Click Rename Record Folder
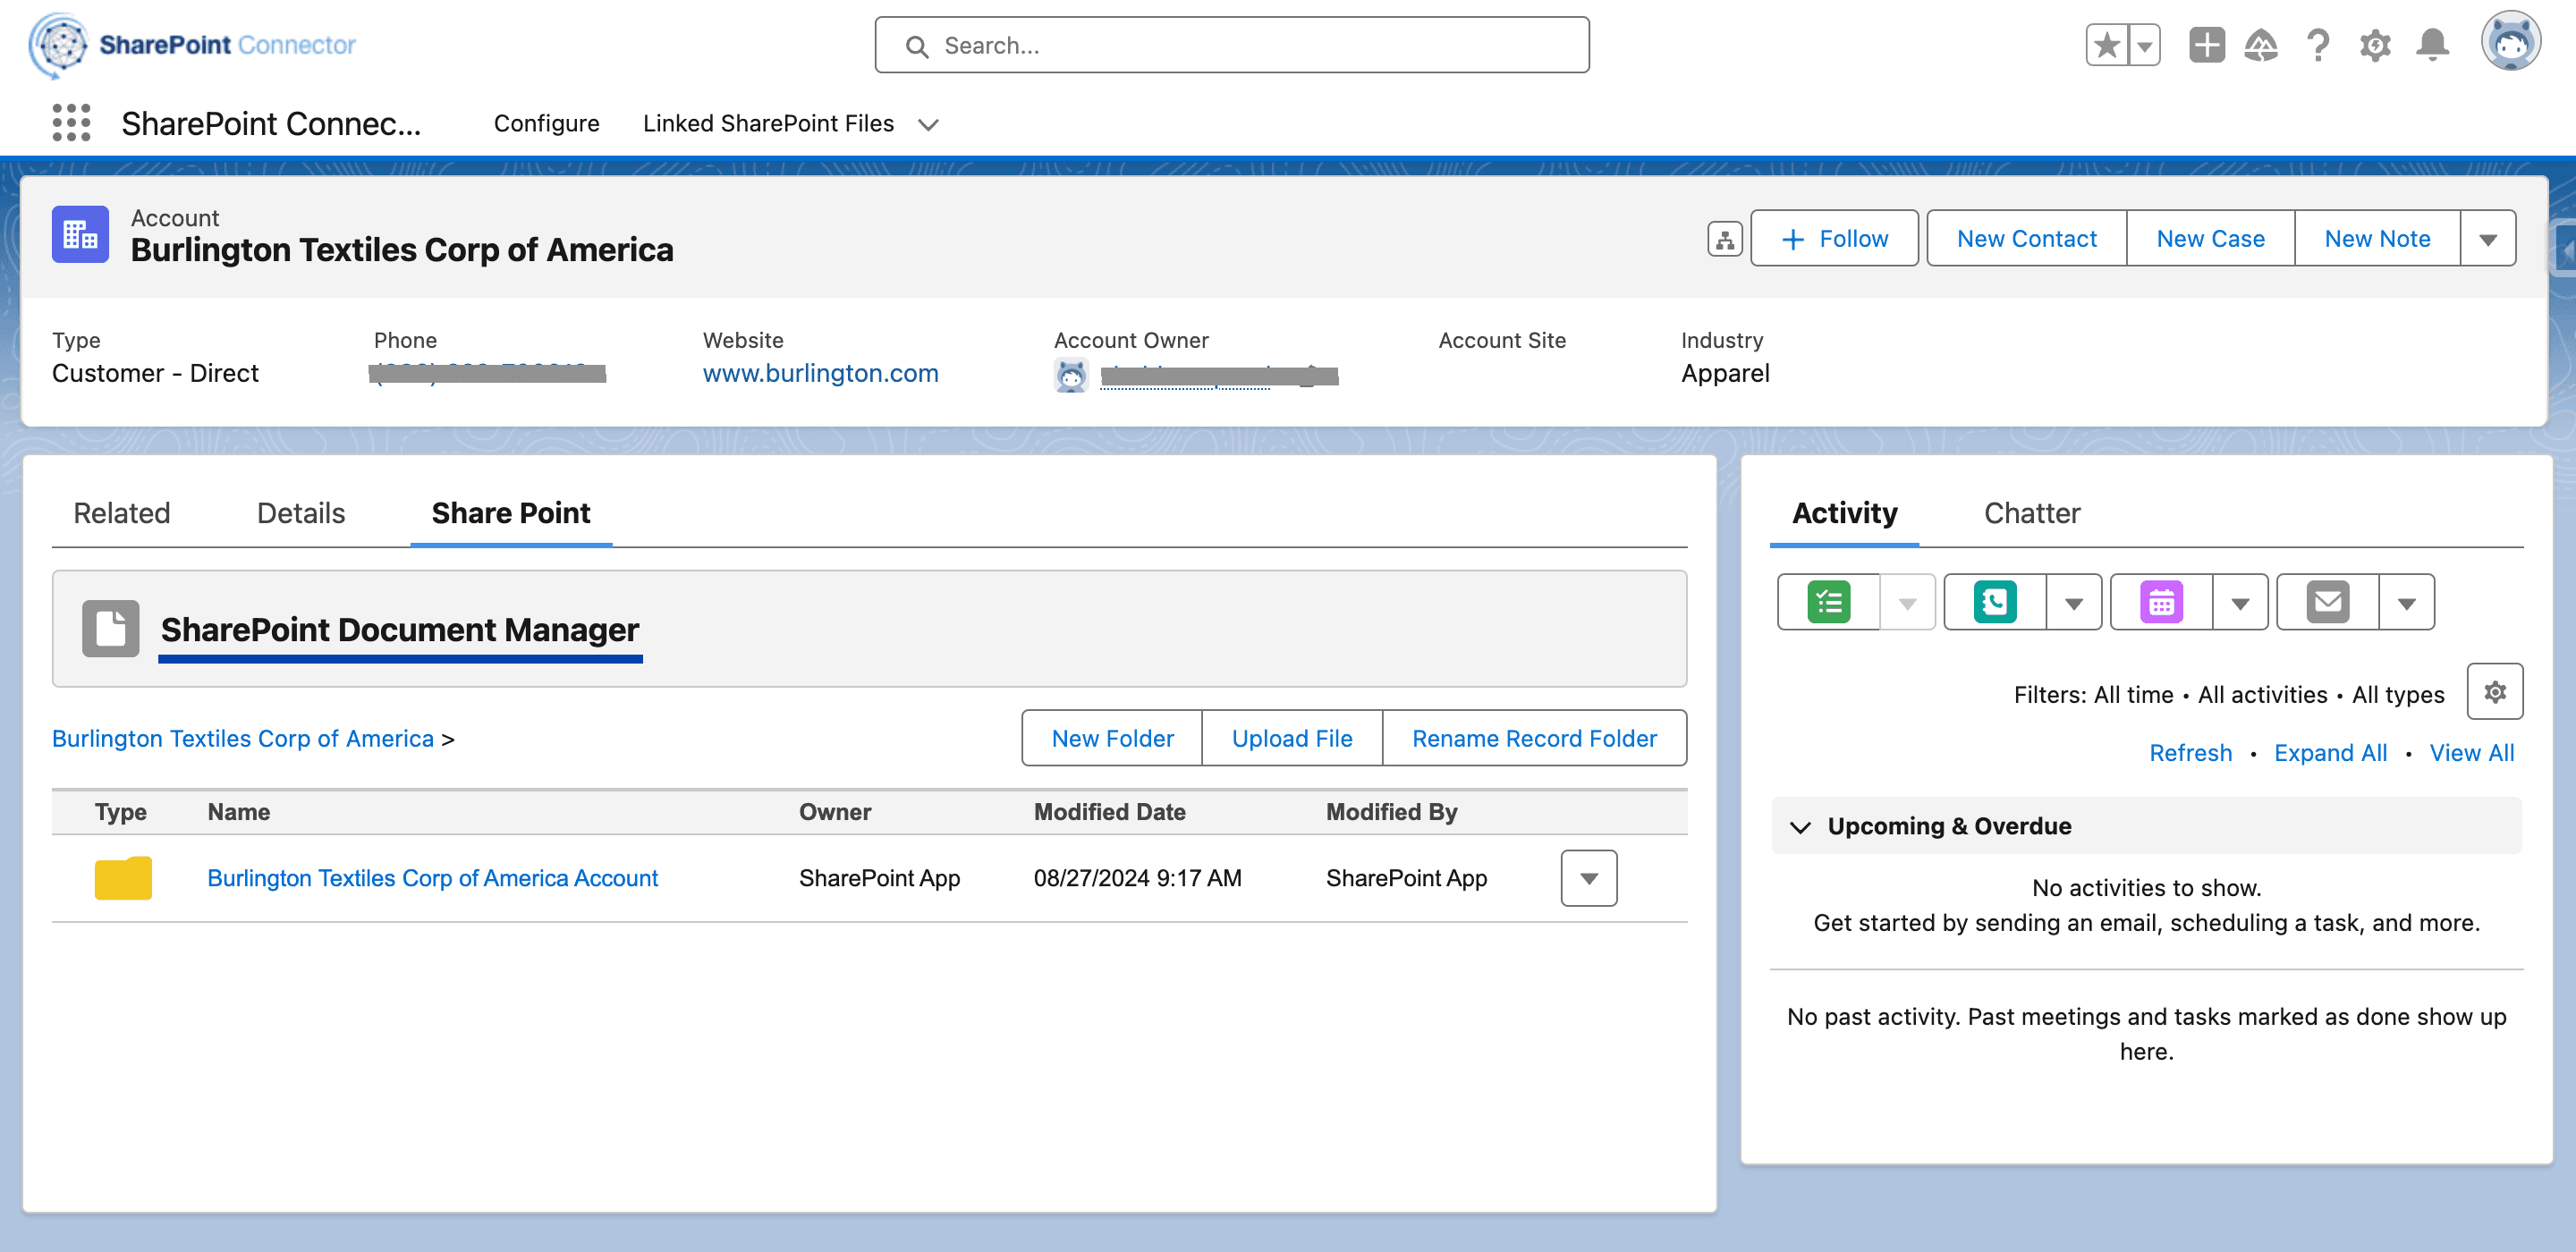This screenshot has height=1252, width=2576. 1534,739
